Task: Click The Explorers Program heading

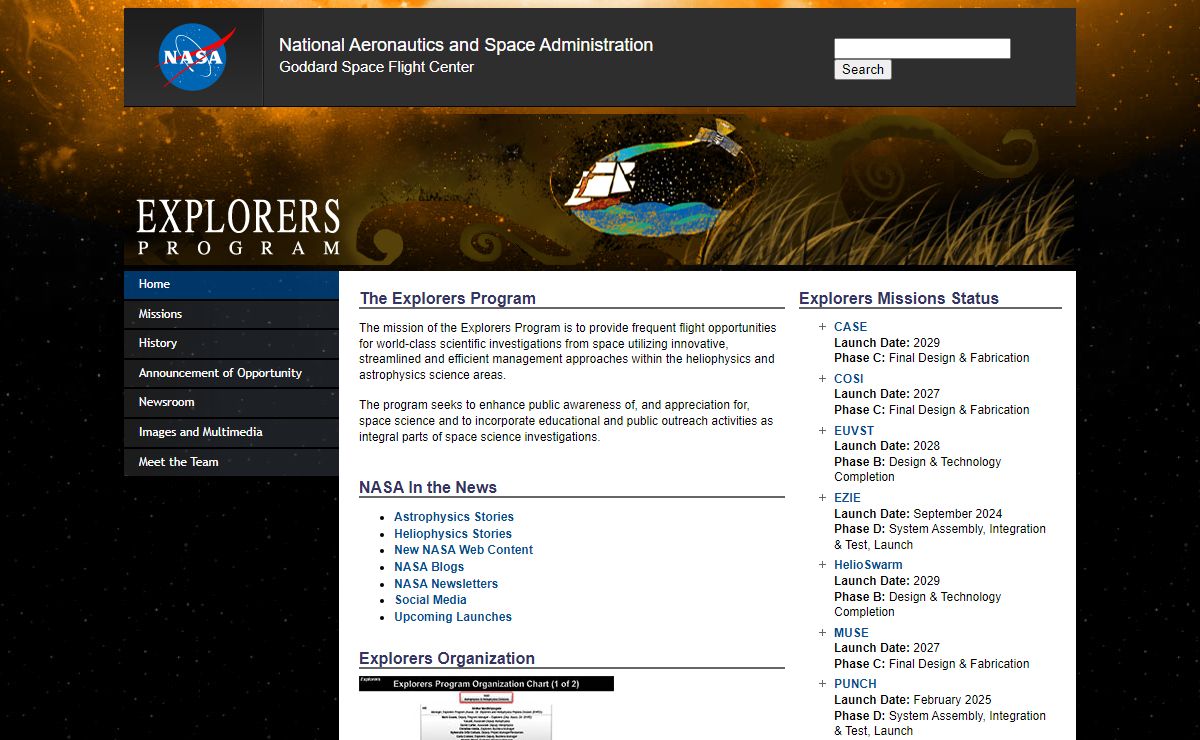Action: pyautogui.click(x=448, y=298)
